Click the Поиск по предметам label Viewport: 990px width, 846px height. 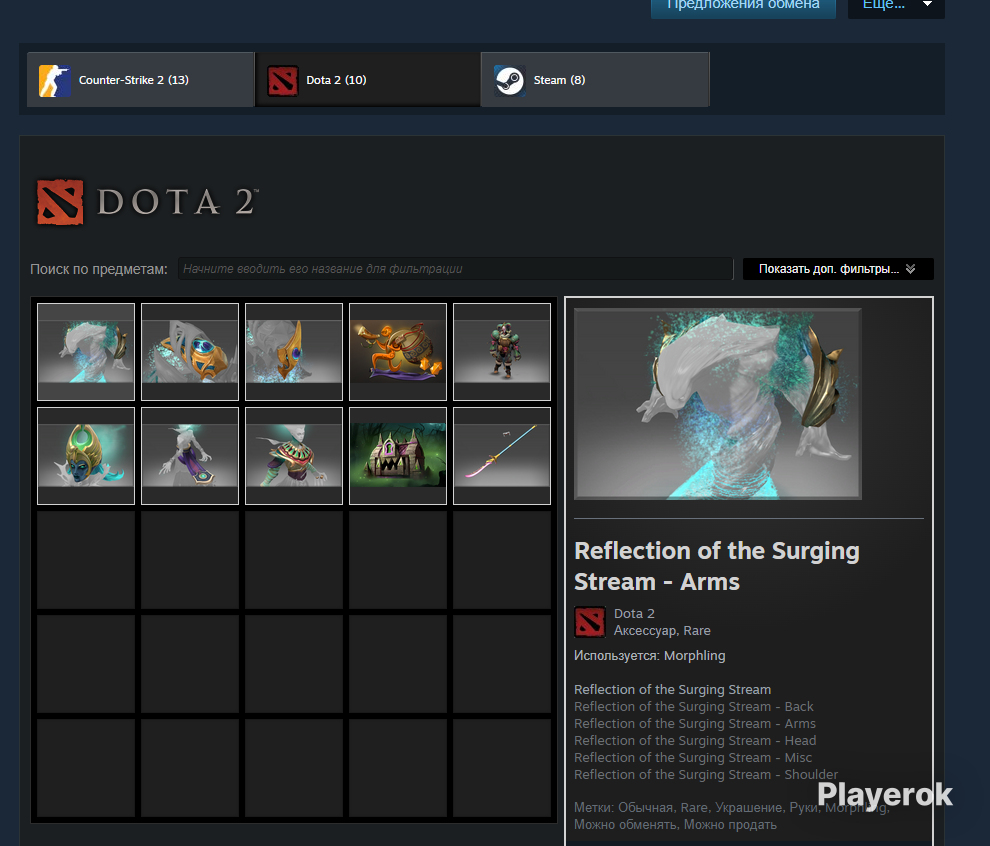[x=99, y=269]
